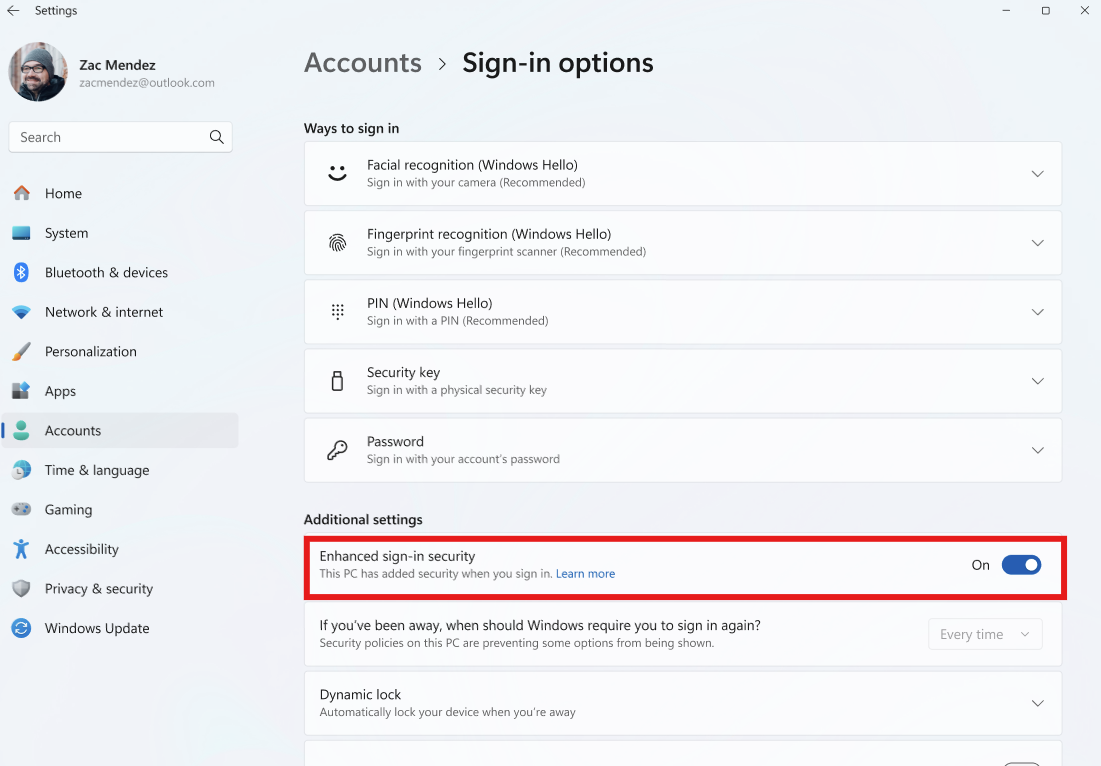
Task: Expand Fingerprint recognition chevron
Action: pyautogui.click(x=1037, y=243)
